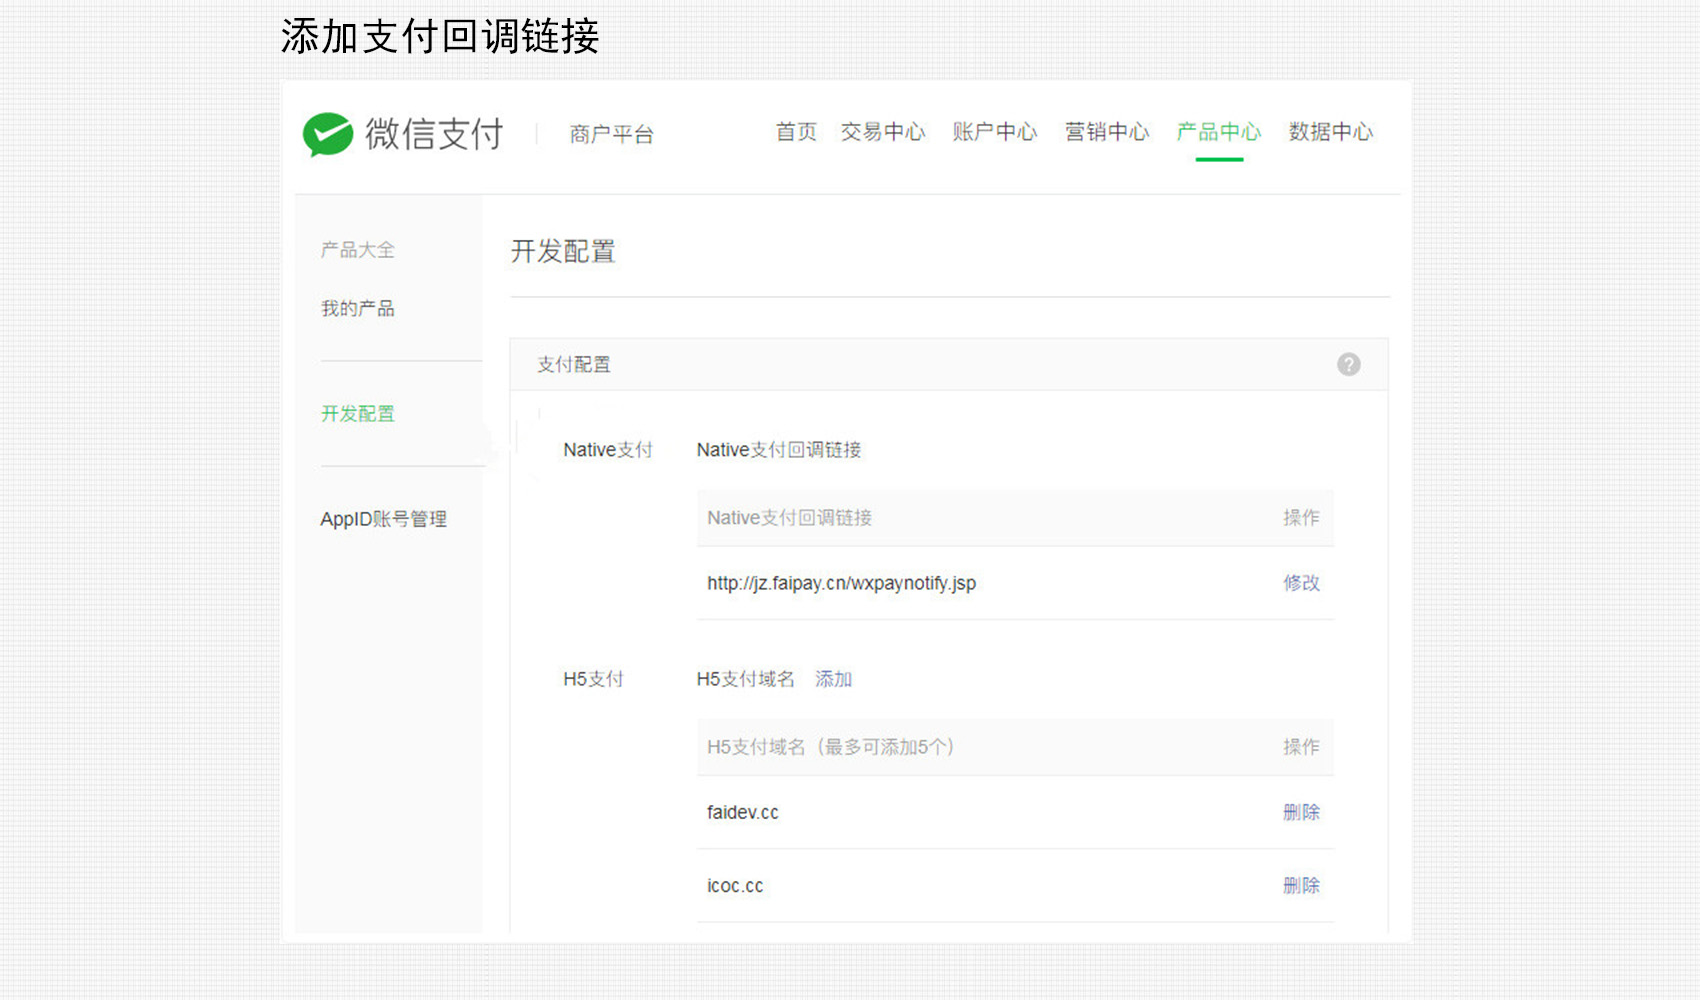
Task: Open 开发配置 in the sidebar
Action: 357,414
